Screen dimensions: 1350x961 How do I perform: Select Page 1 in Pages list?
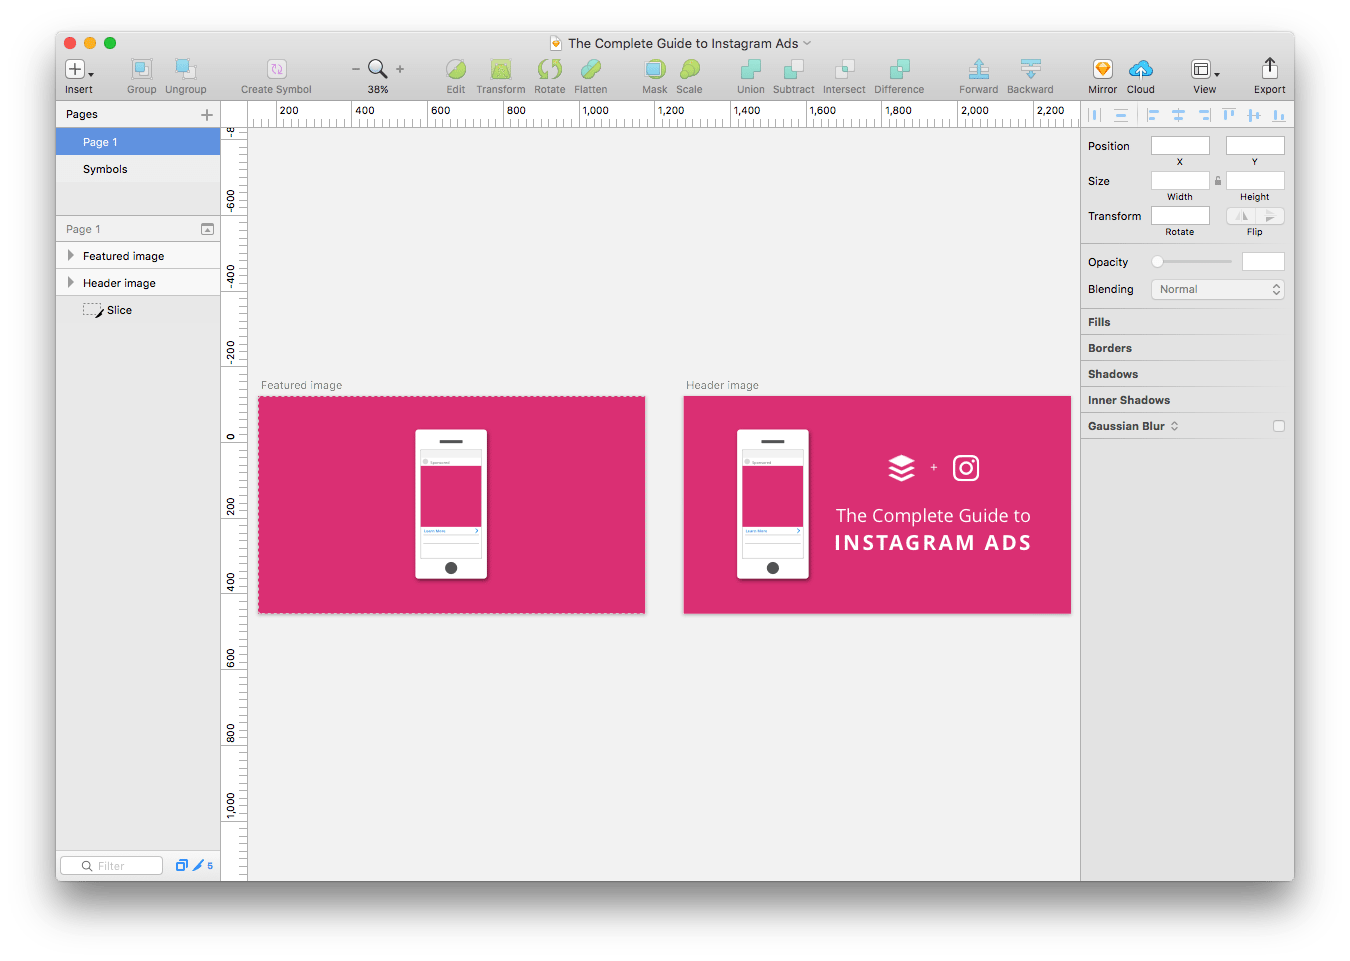pyautogui.click(x=138, y=142)
